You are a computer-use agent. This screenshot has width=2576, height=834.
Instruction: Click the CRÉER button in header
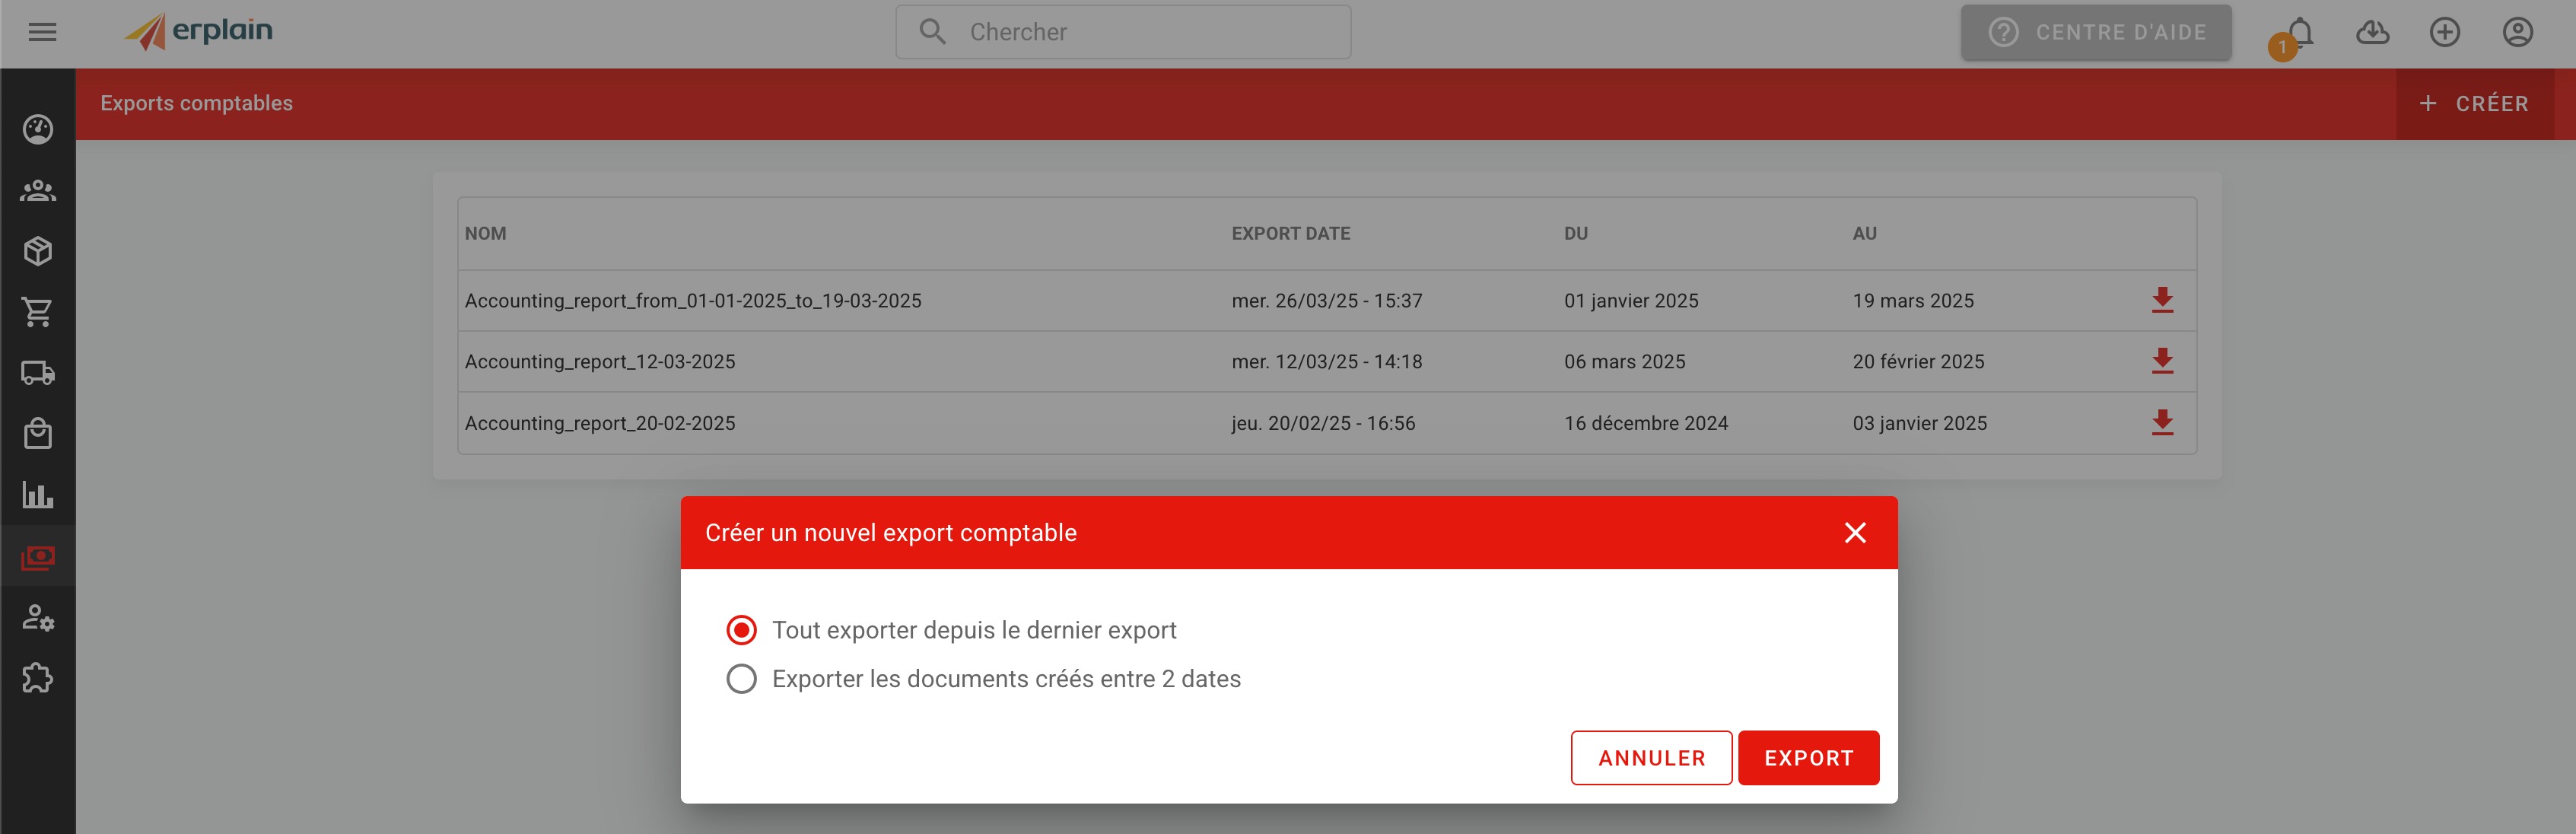(2474, 104)
